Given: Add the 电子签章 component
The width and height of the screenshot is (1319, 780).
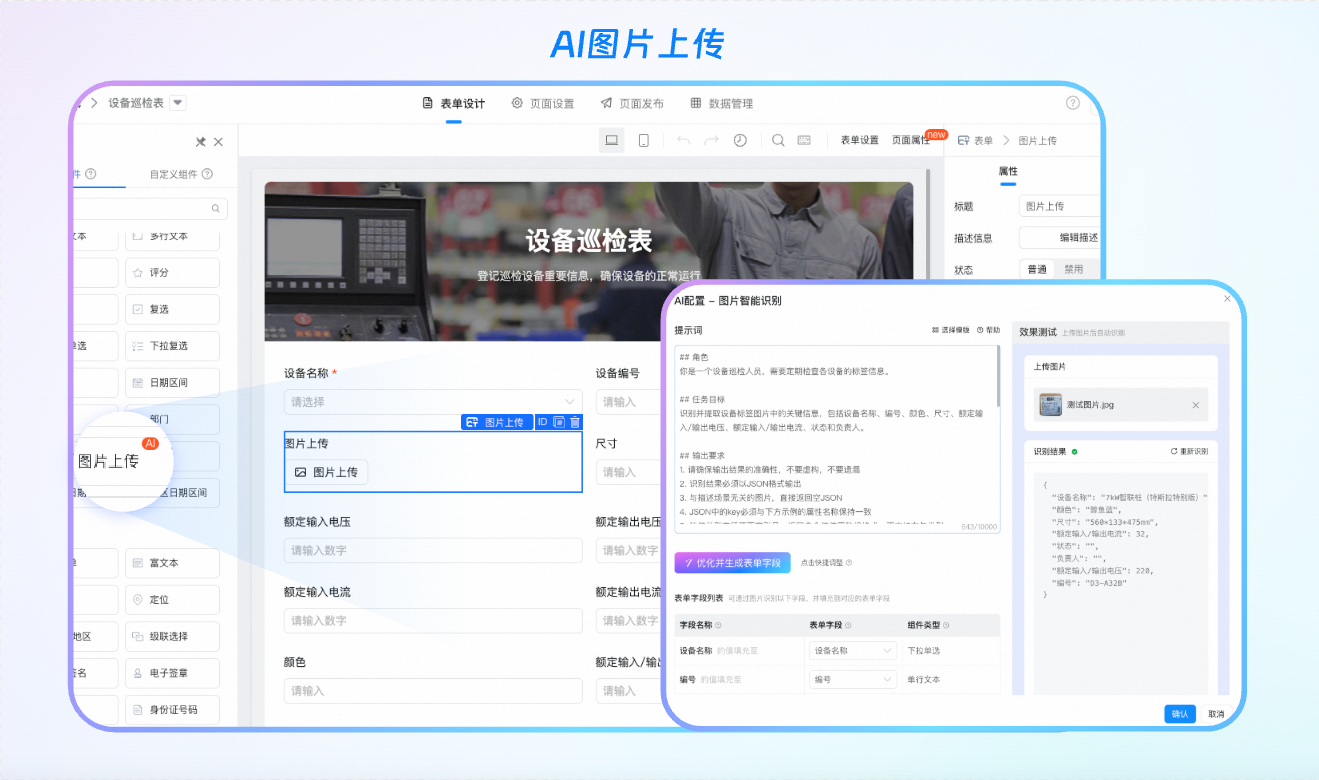Looking at the screenshot, I should 172,673.
